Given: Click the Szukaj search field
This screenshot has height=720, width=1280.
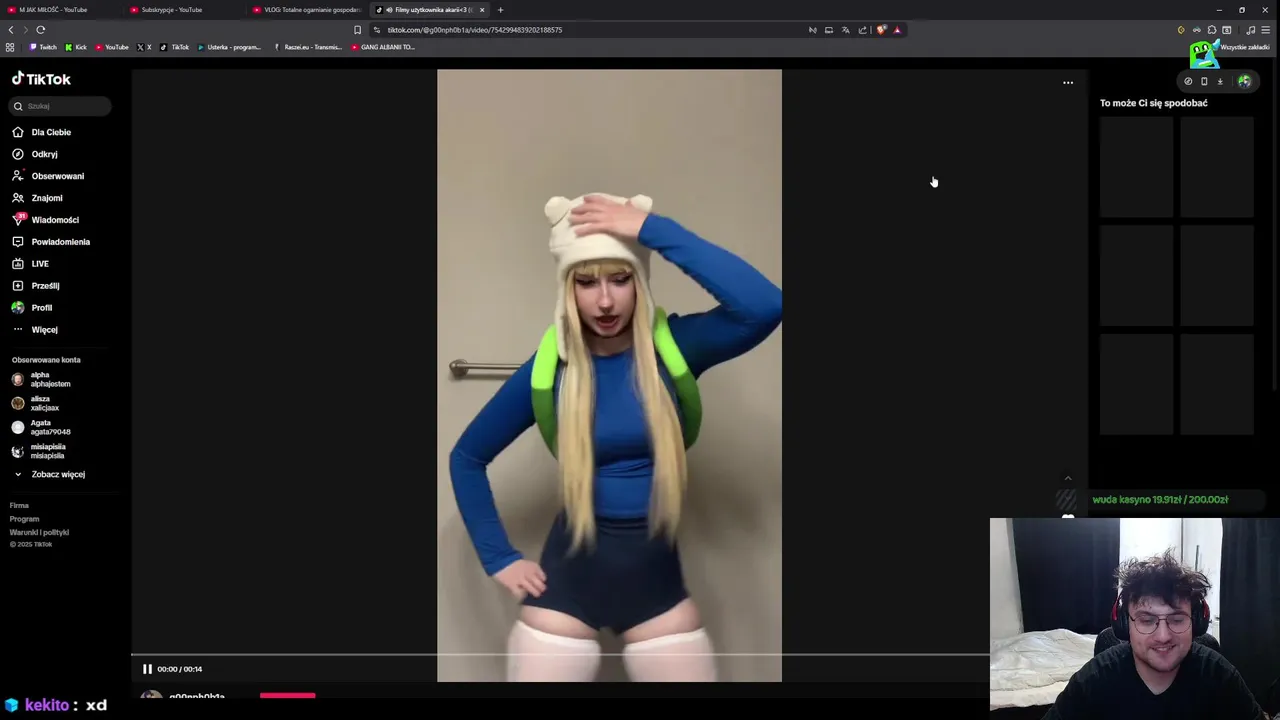Looking at the screenshot, I should click(61, 106).
